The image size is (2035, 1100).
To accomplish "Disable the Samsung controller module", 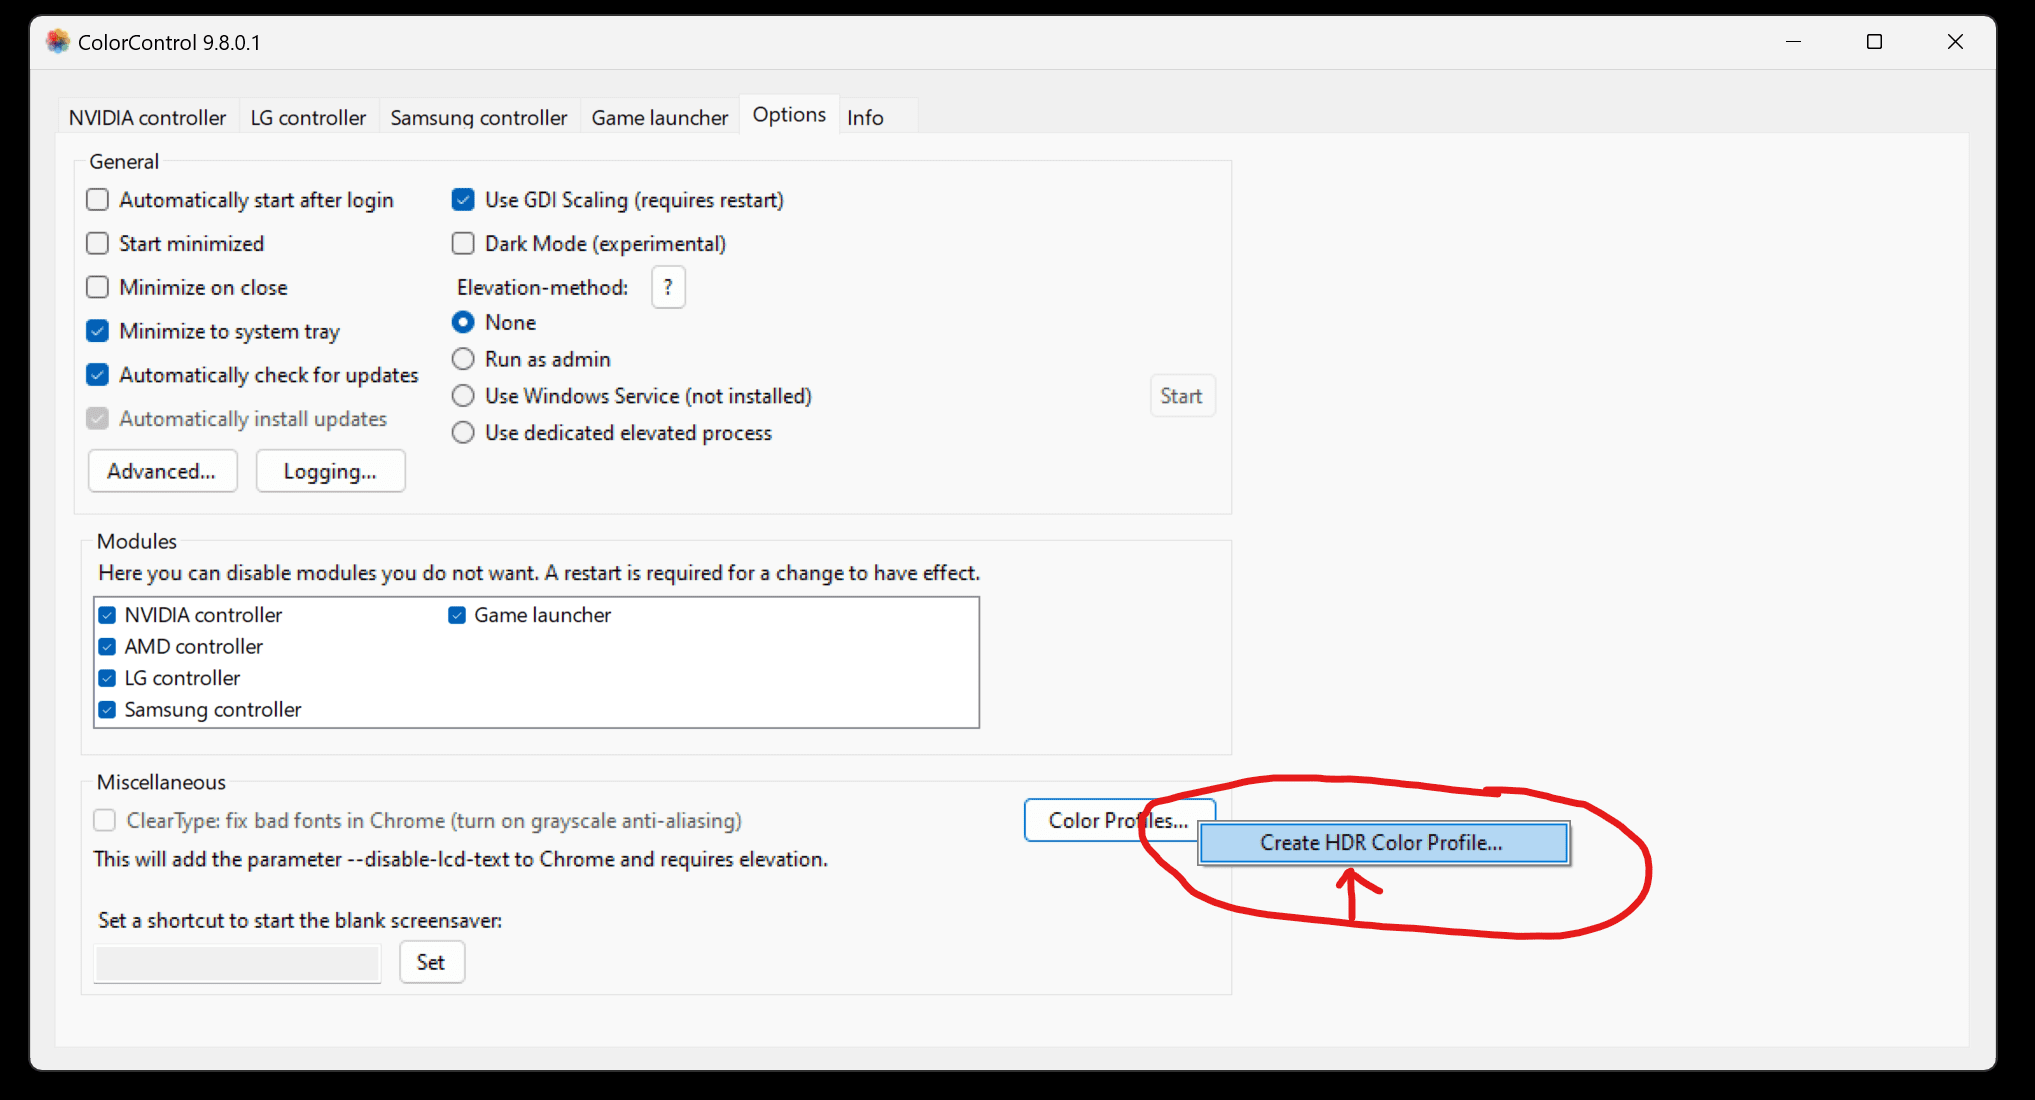I will 107,710.
